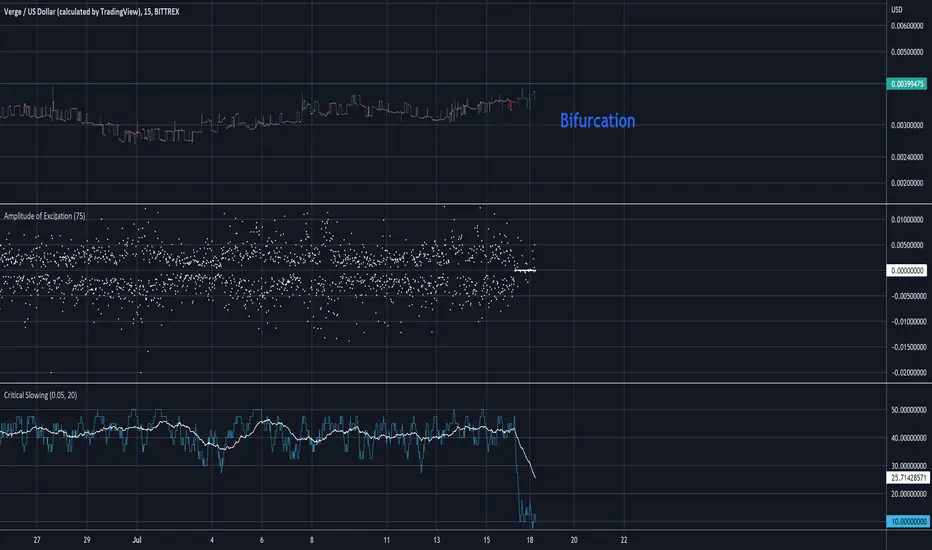Click the 50.00000000 critical slowing axis value
Image resolution: width=932 pixels, height=550 pixels.
point(907,410)
